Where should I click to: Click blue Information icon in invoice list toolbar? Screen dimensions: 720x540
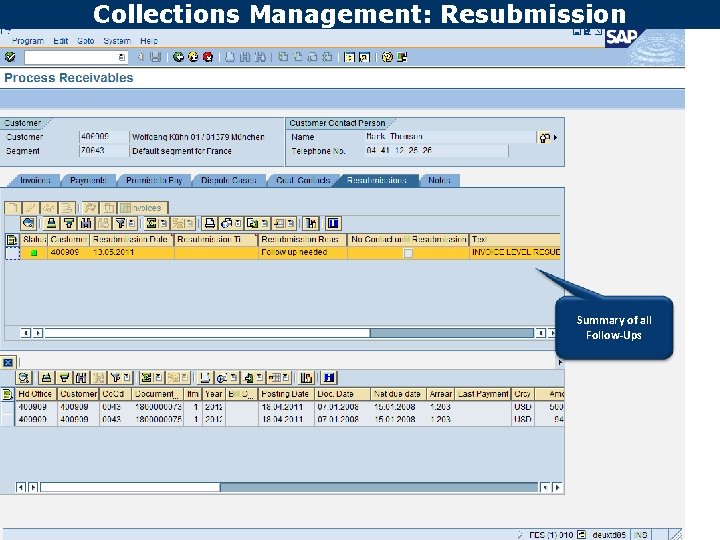(329, 378)
